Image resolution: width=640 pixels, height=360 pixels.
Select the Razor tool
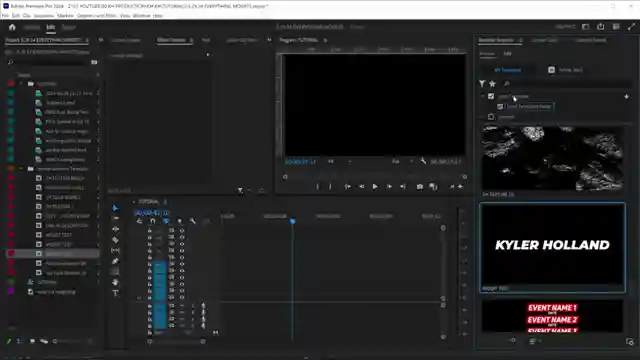[x=116, y=240]
